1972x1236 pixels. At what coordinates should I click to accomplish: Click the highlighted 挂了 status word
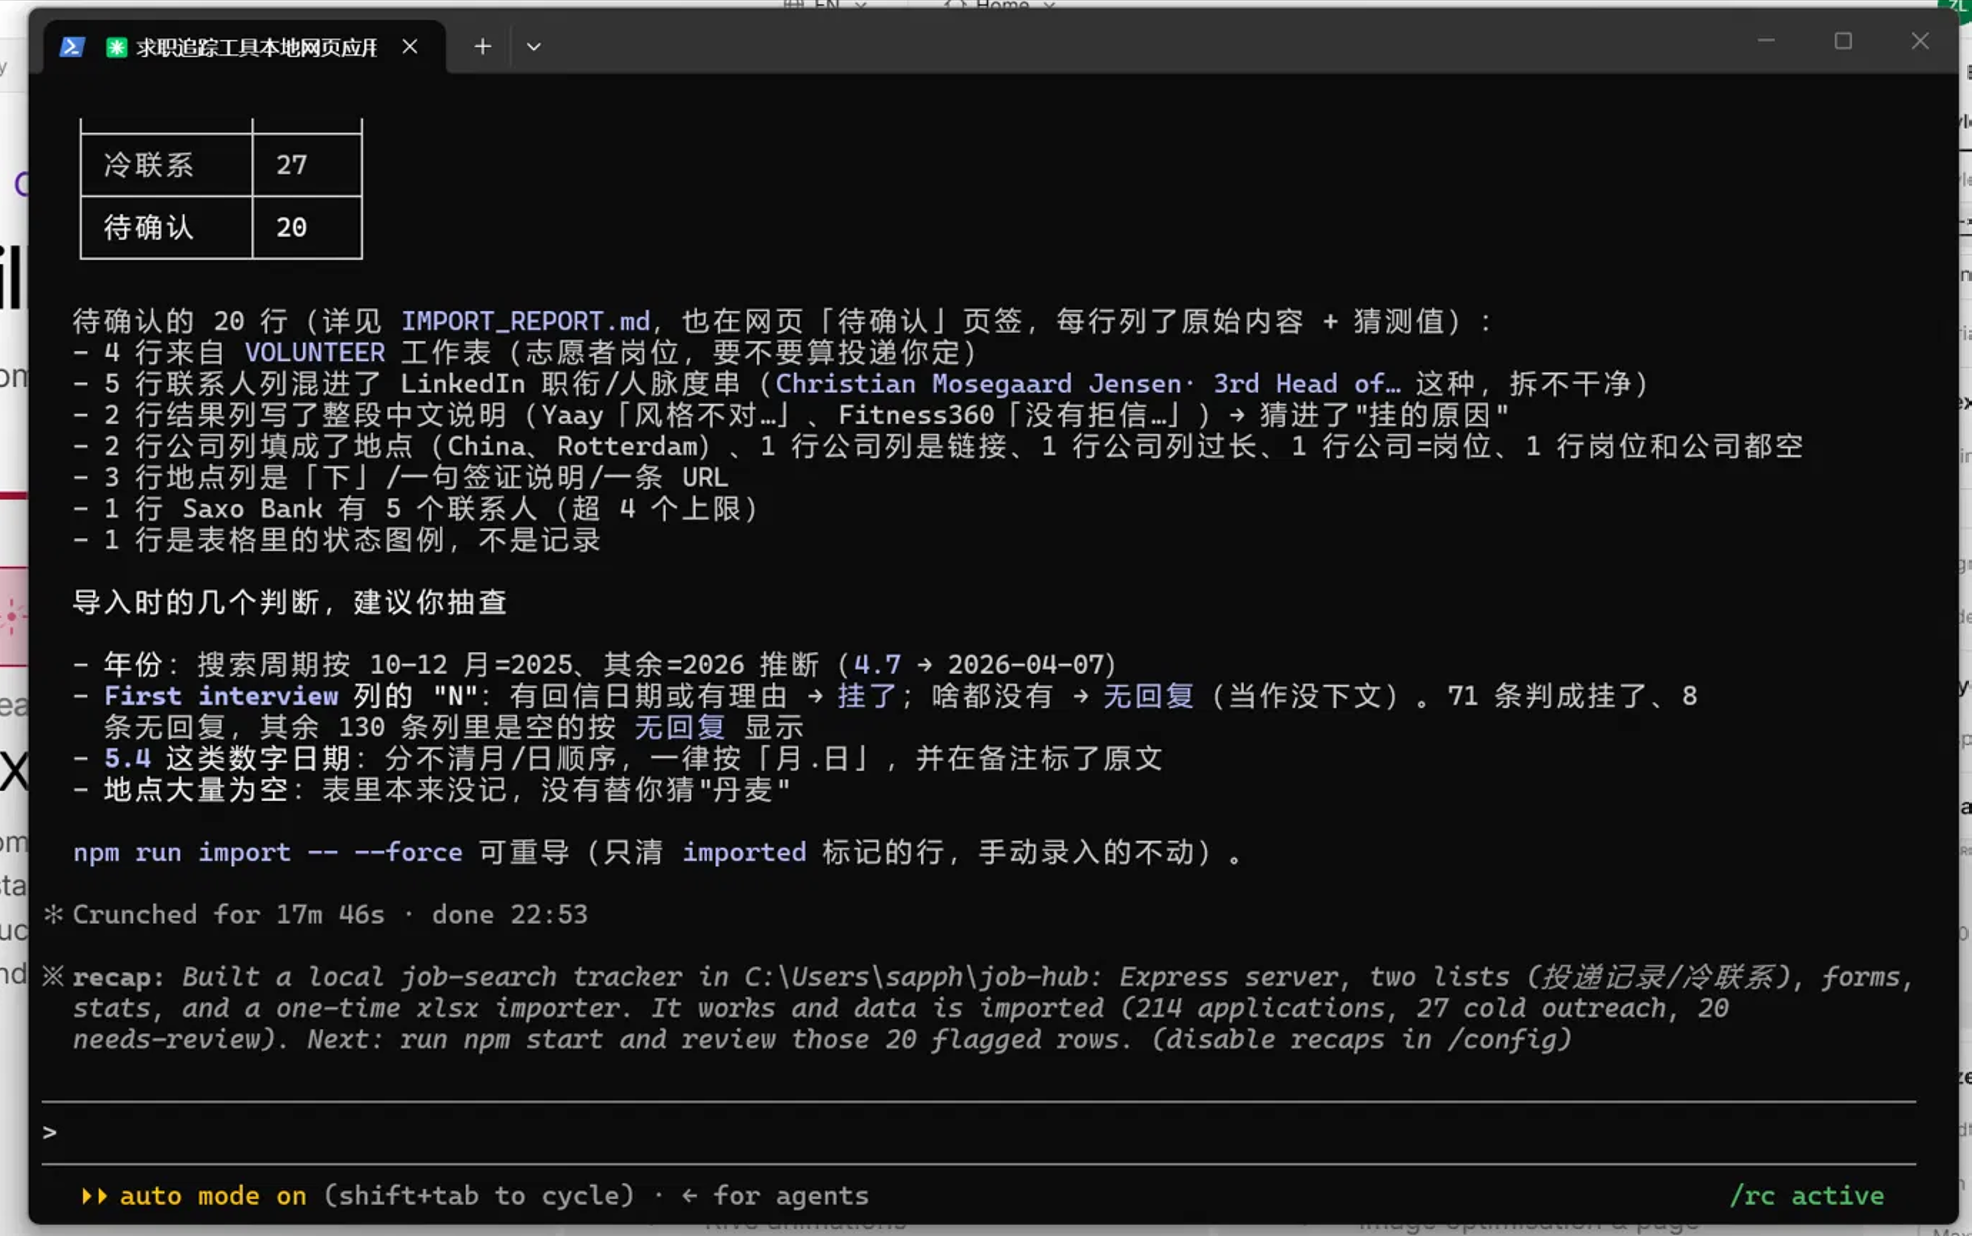tap(867, 695)
